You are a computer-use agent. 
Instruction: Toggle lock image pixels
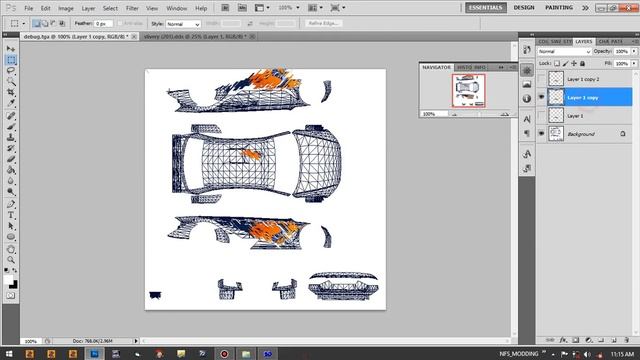click(565, 63)
